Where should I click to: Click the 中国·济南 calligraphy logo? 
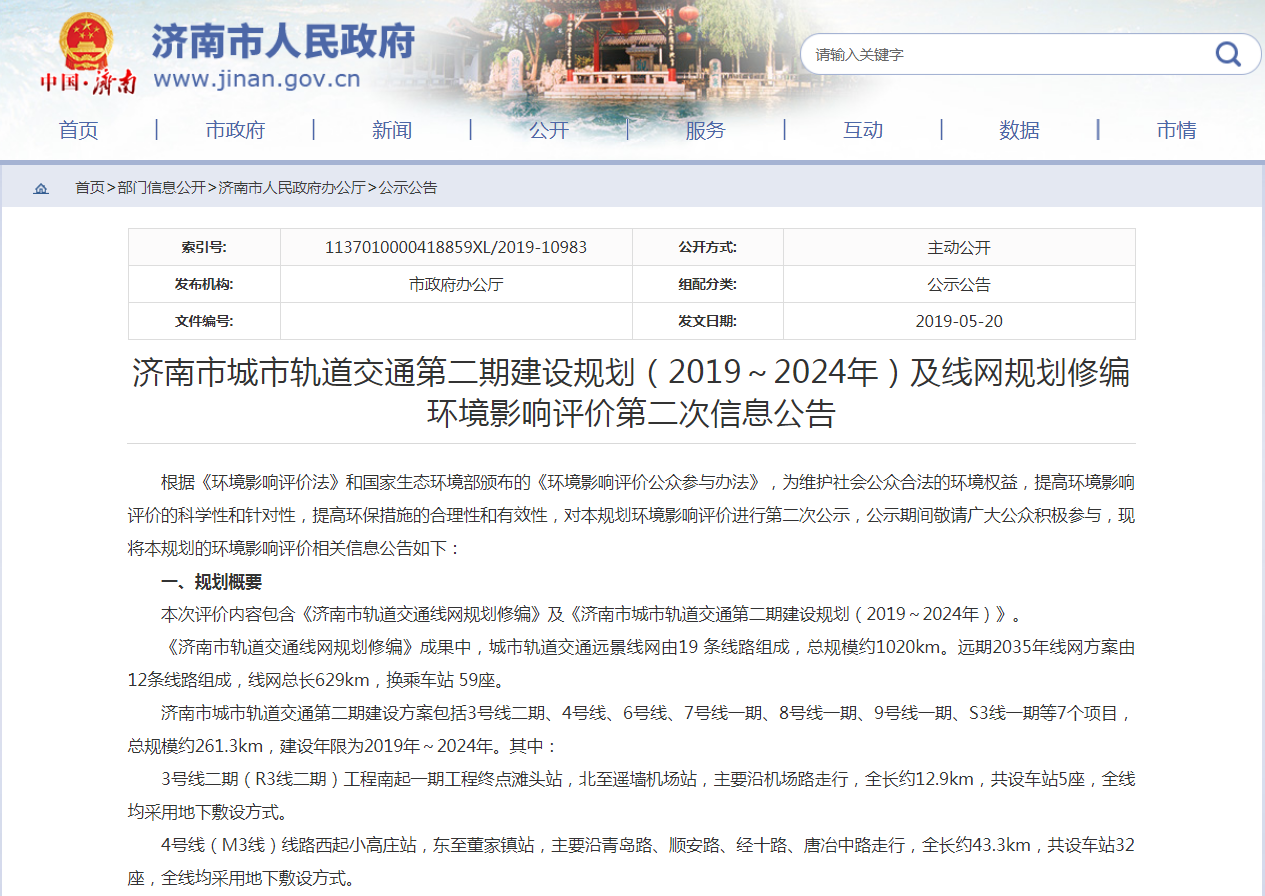88,82
